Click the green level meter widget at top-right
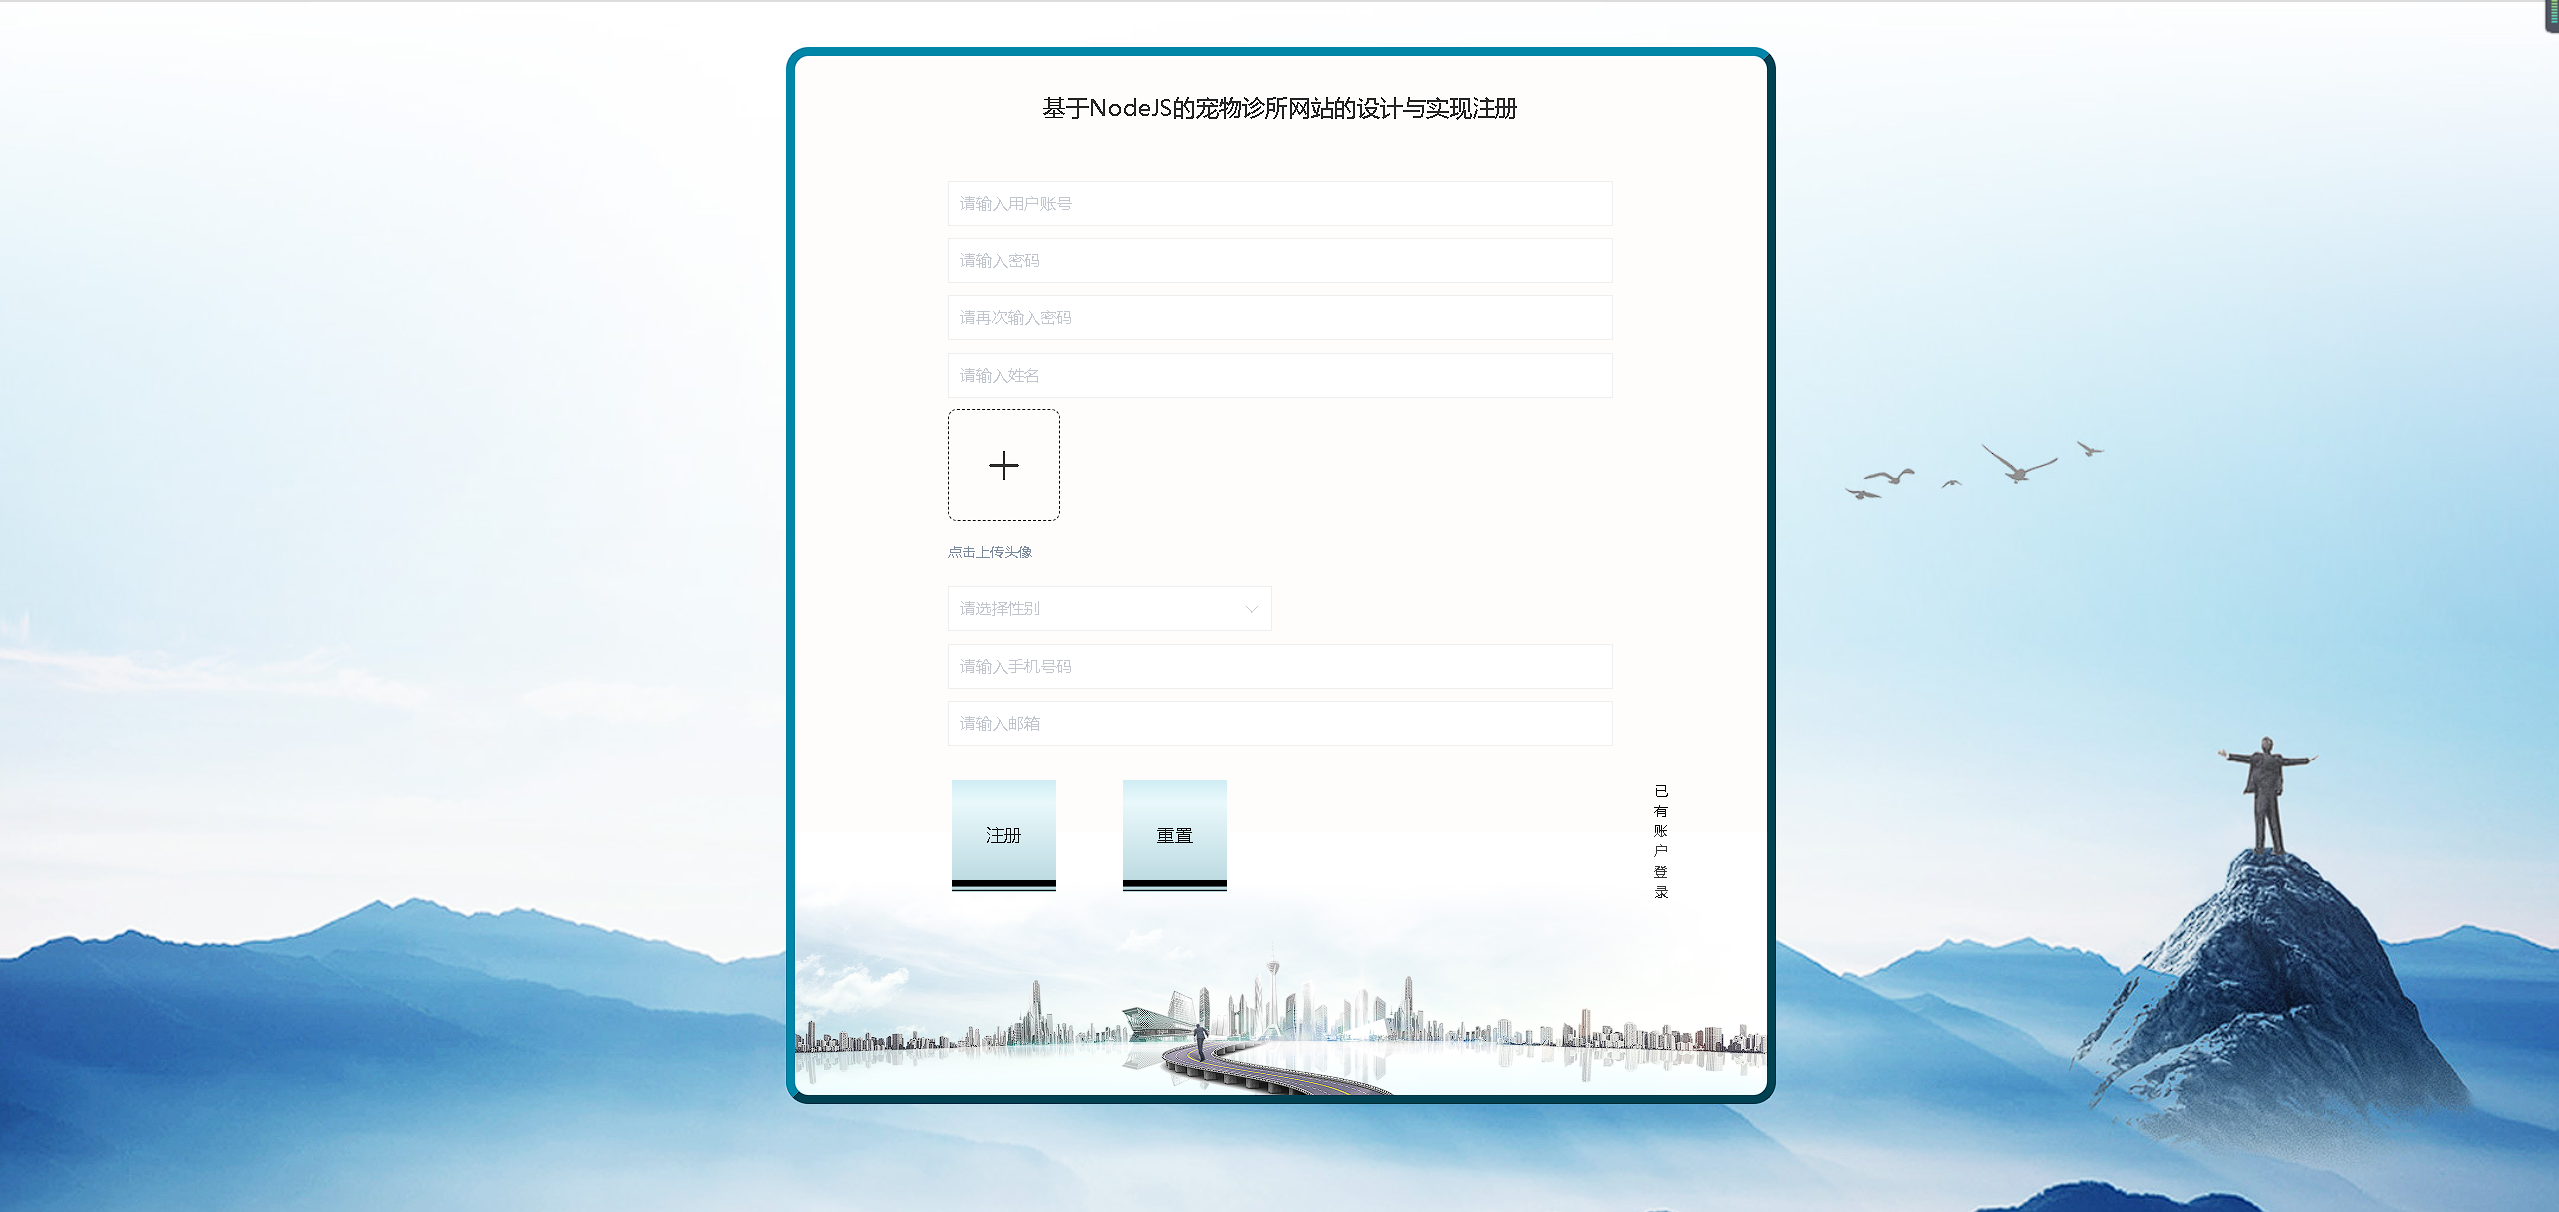Screen dimensions: 2559x1212 click(x=2552, y=15)
